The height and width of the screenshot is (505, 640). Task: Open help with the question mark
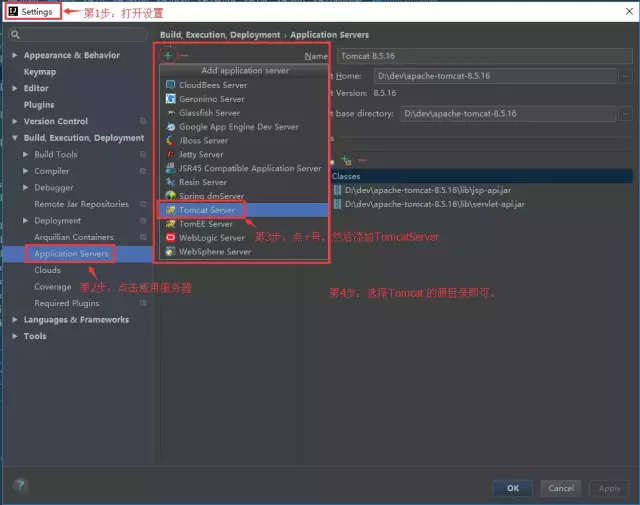[20, 485]
